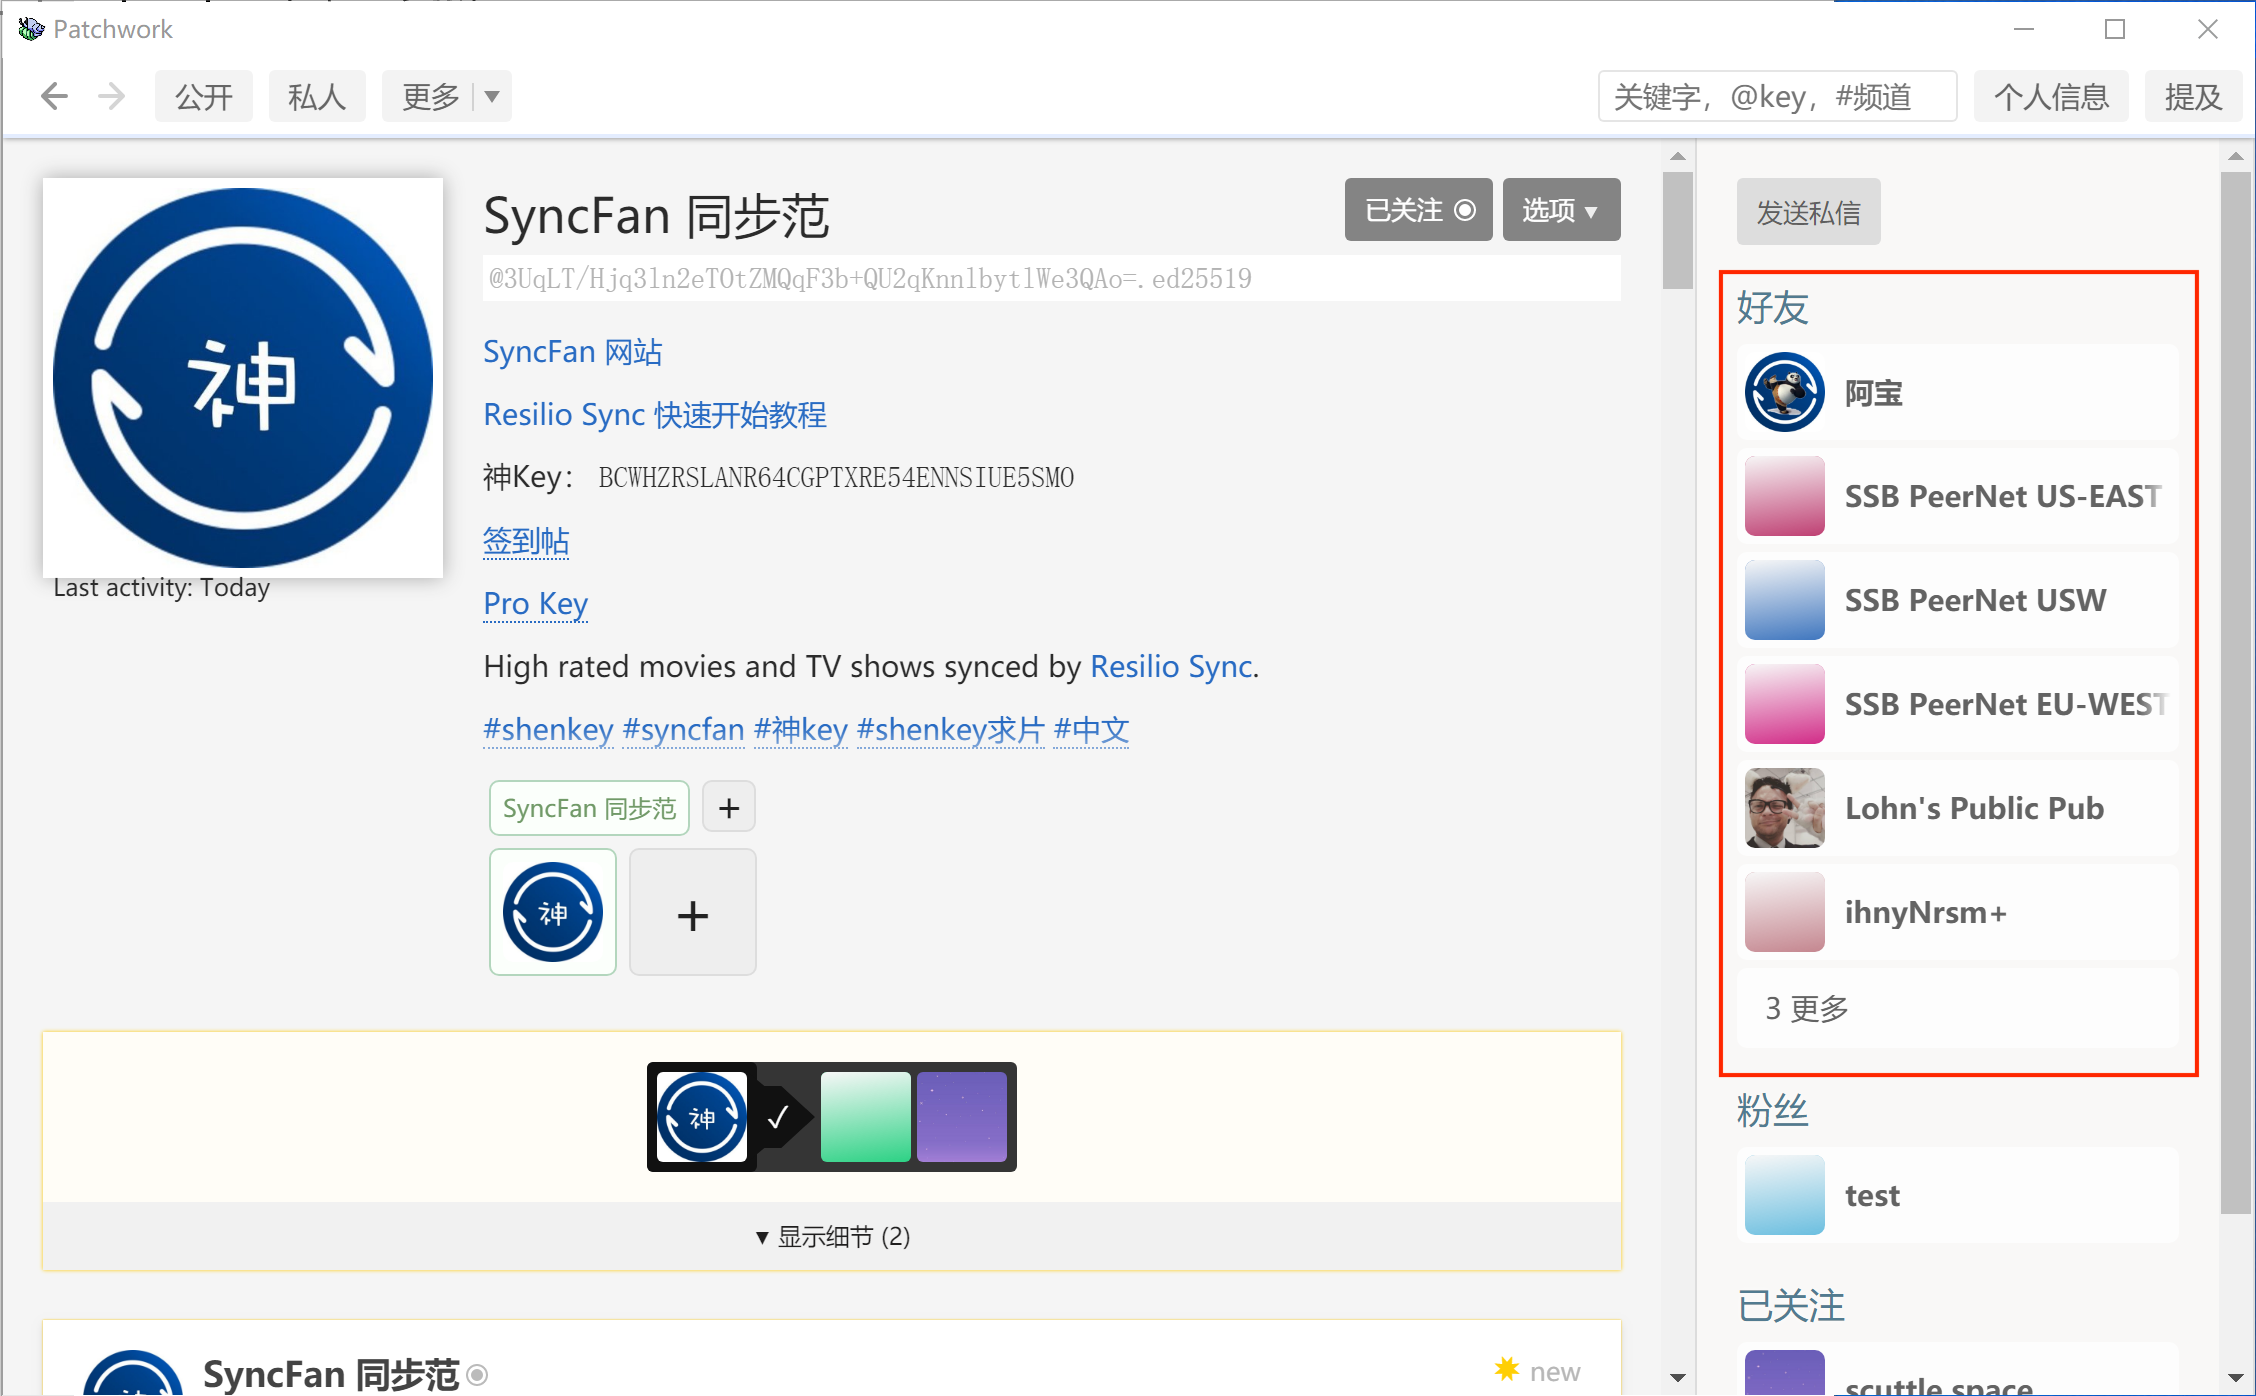Click the main feed scrollbar thumb
Viewport: 2256px width, 1396px height.
click(1678, 230)
